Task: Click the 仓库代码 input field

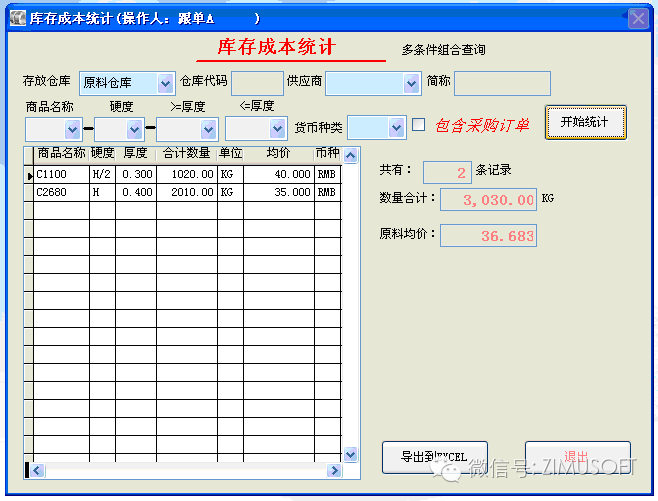Action: (x=257, y=83)
